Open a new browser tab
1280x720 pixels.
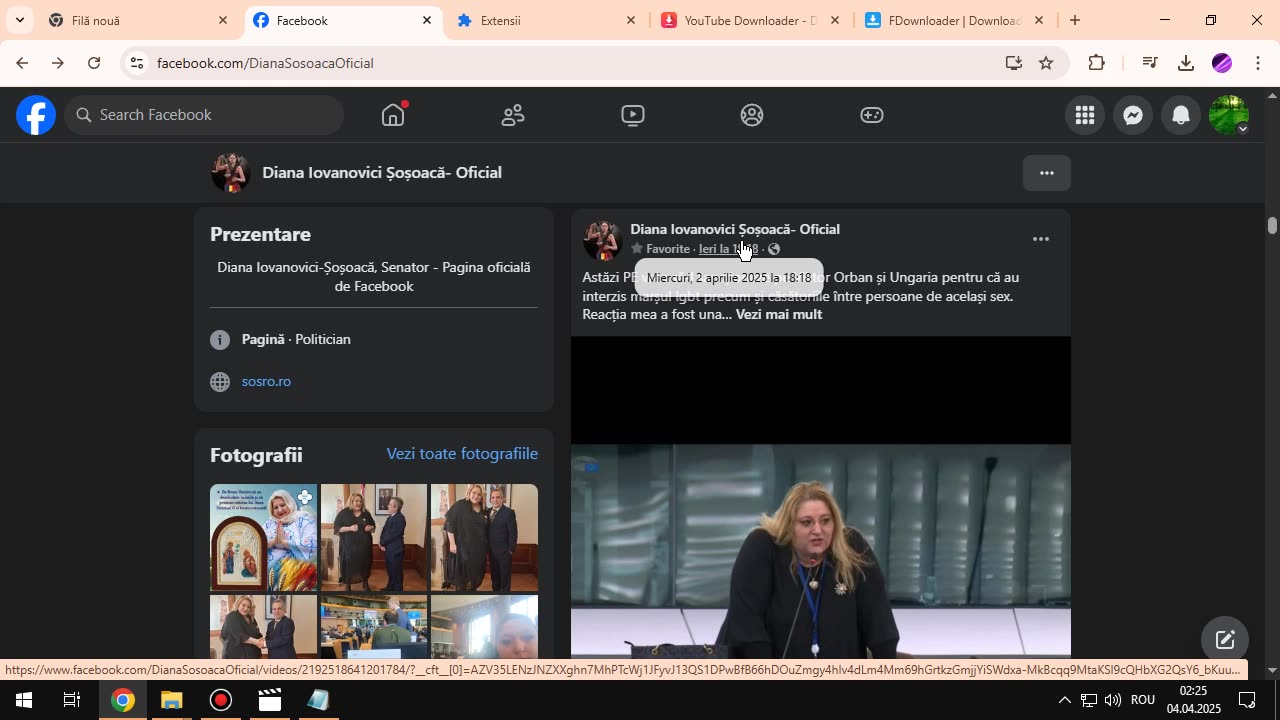tap(1075, 20)
